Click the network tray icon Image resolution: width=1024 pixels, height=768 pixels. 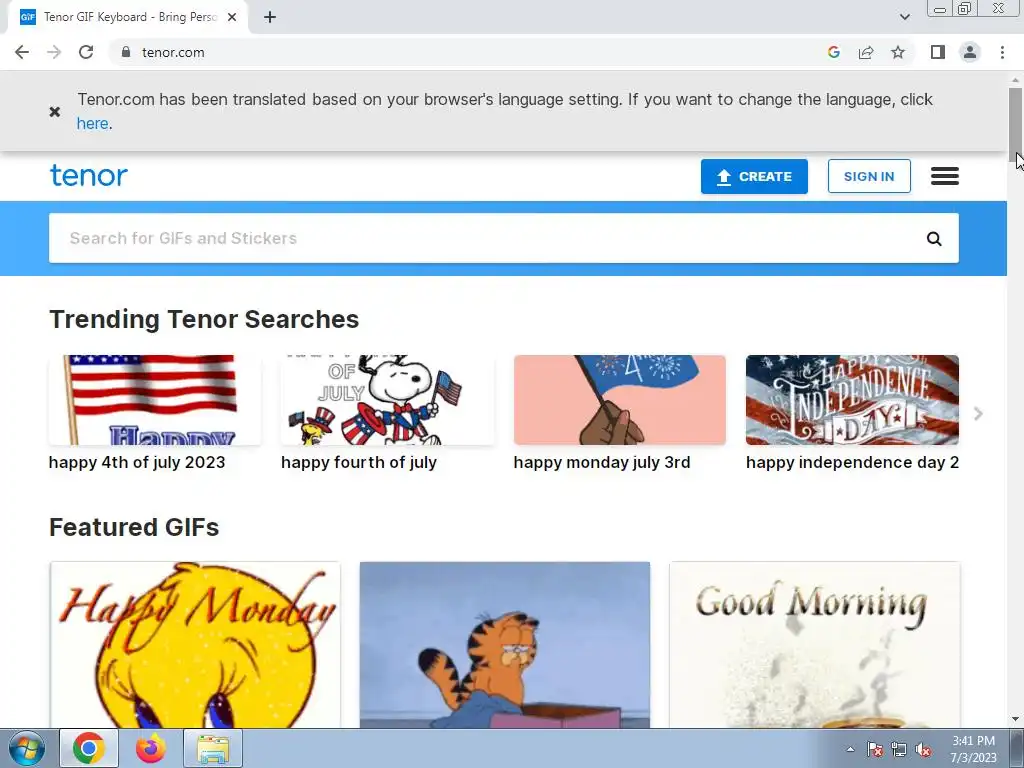tap(899, 749)
